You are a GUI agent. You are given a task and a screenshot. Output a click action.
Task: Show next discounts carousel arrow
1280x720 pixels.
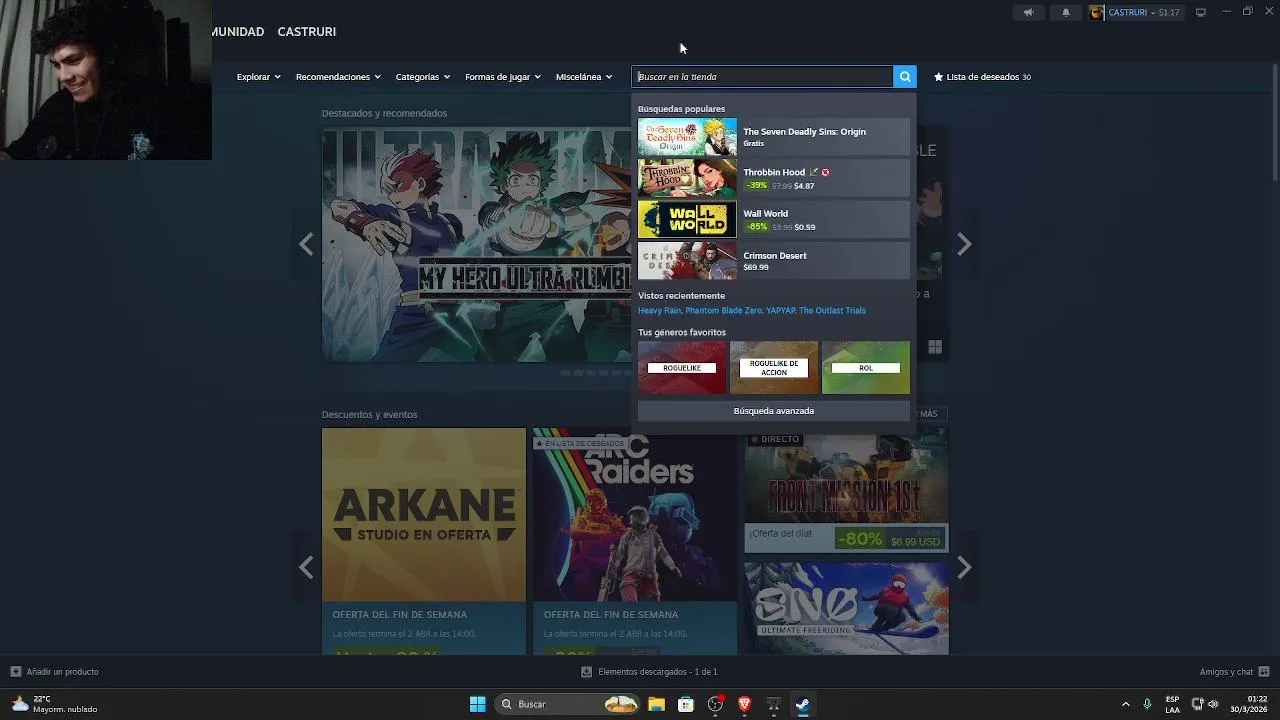click(964, 568)
